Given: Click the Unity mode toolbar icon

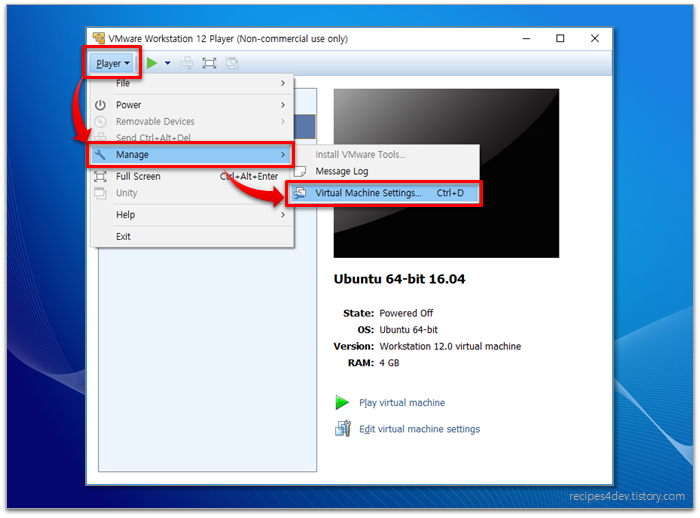Looking at the screenshot, I should (232, 63).
